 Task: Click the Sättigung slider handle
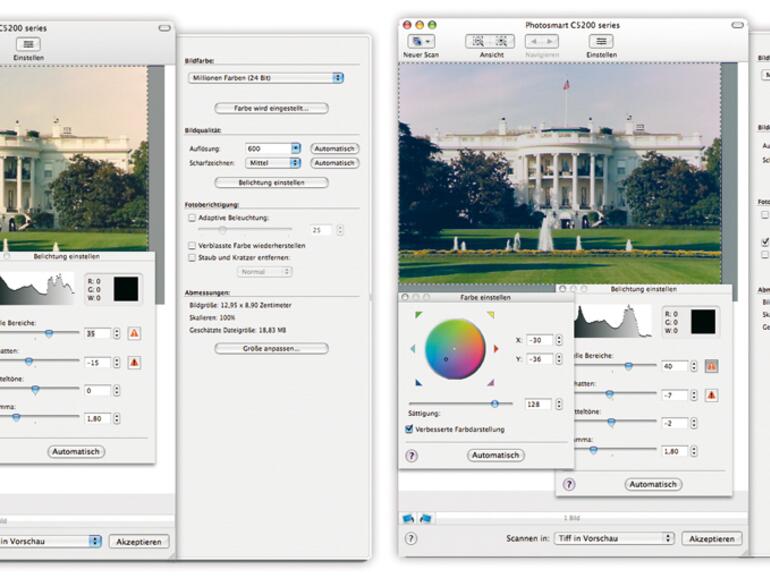494,403
